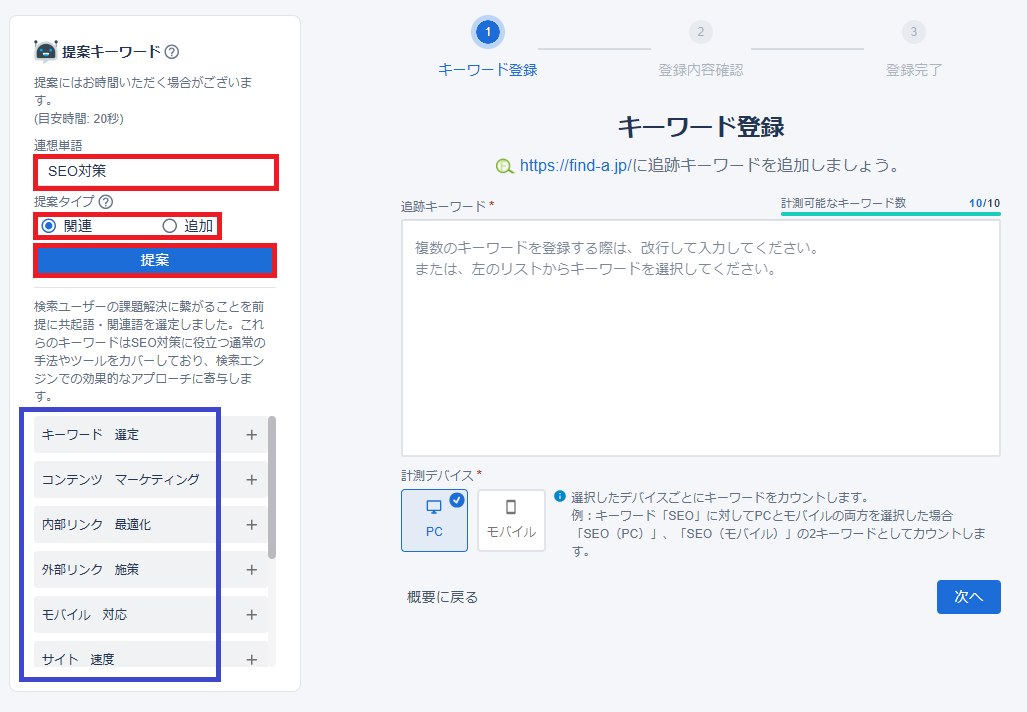Click the robot icon in 提案キーワード header
This screenshot has width=1027, height=712.
pyautogui.click(x=46, y=51)
